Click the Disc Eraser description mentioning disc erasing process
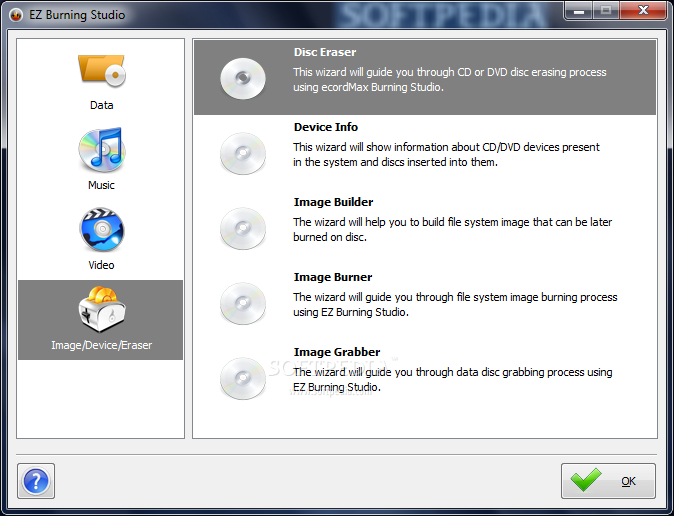The height and width of the screenshot is (516, 674). [x=450, y=80]
